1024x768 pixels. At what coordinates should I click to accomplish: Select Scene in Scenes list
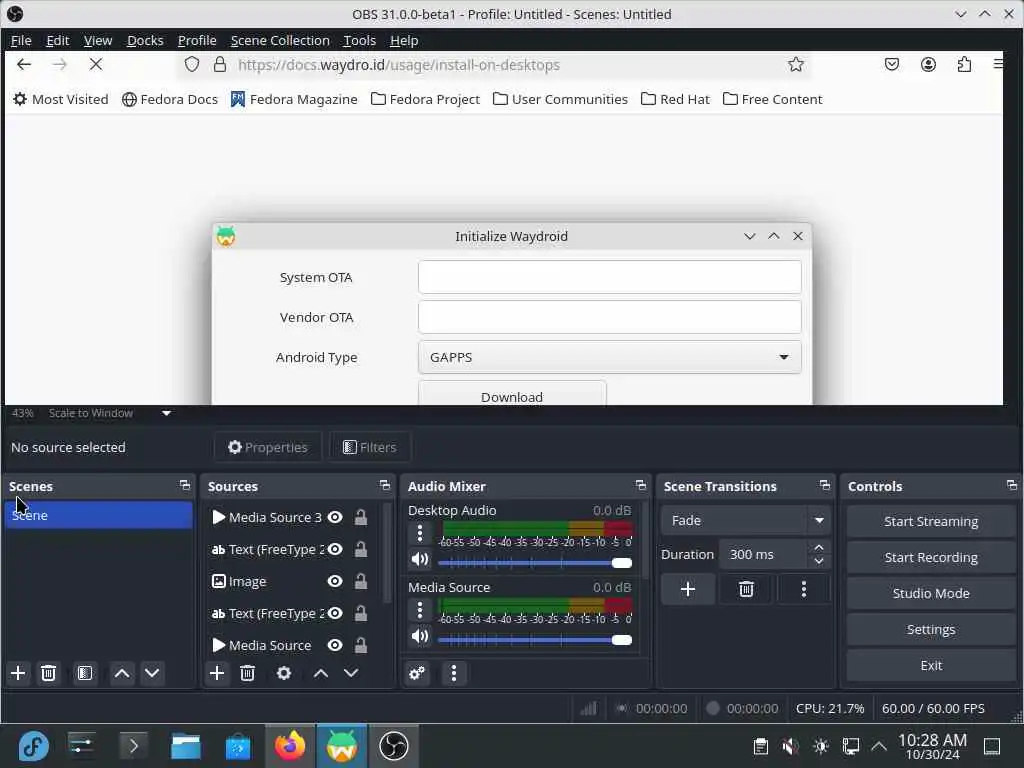(99, 515)
